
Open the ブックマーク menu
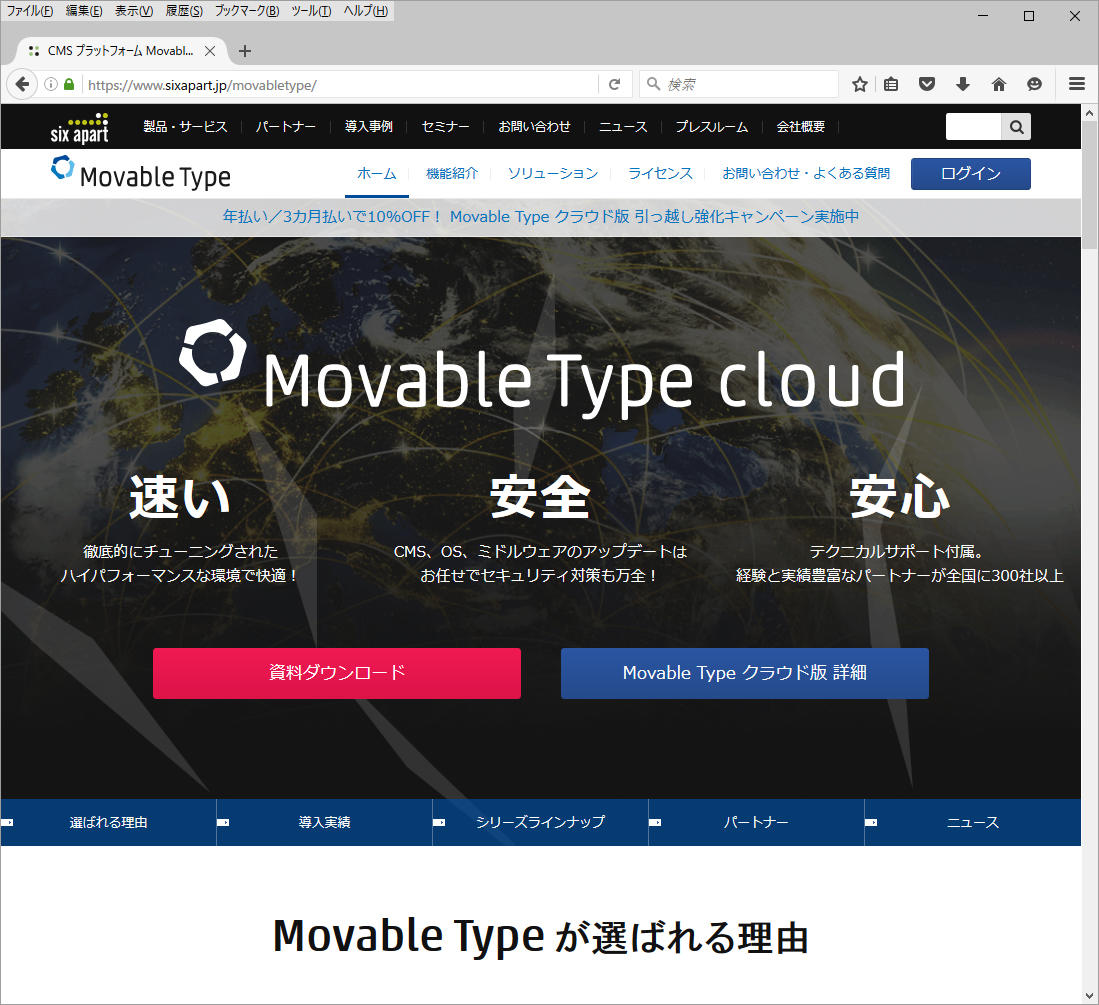(x=247, y=11)
